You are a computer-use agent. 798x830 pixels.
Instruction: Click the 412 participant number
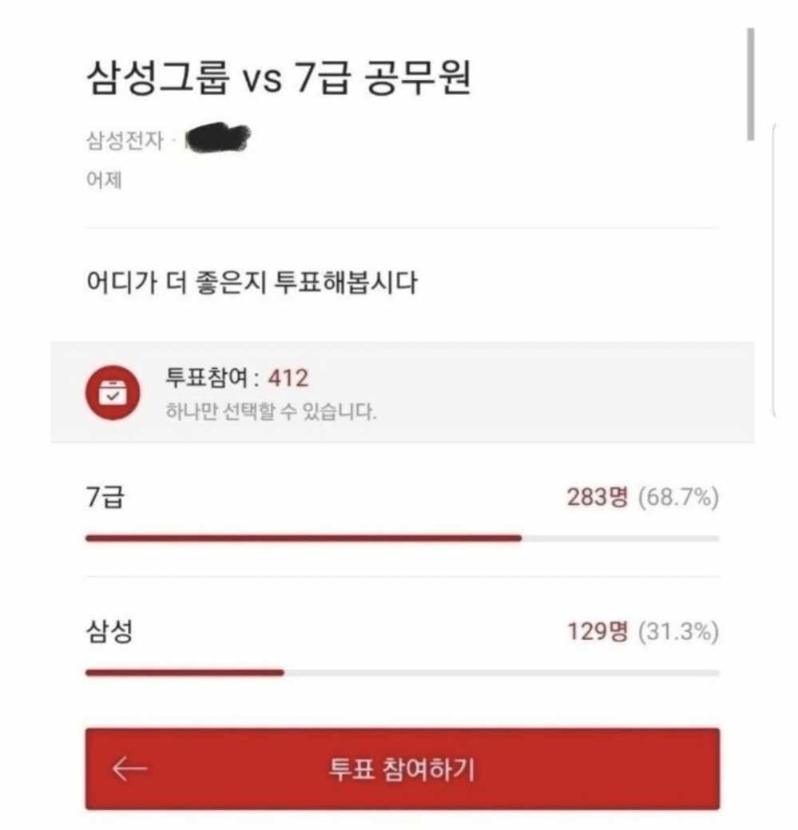[288, 378]
